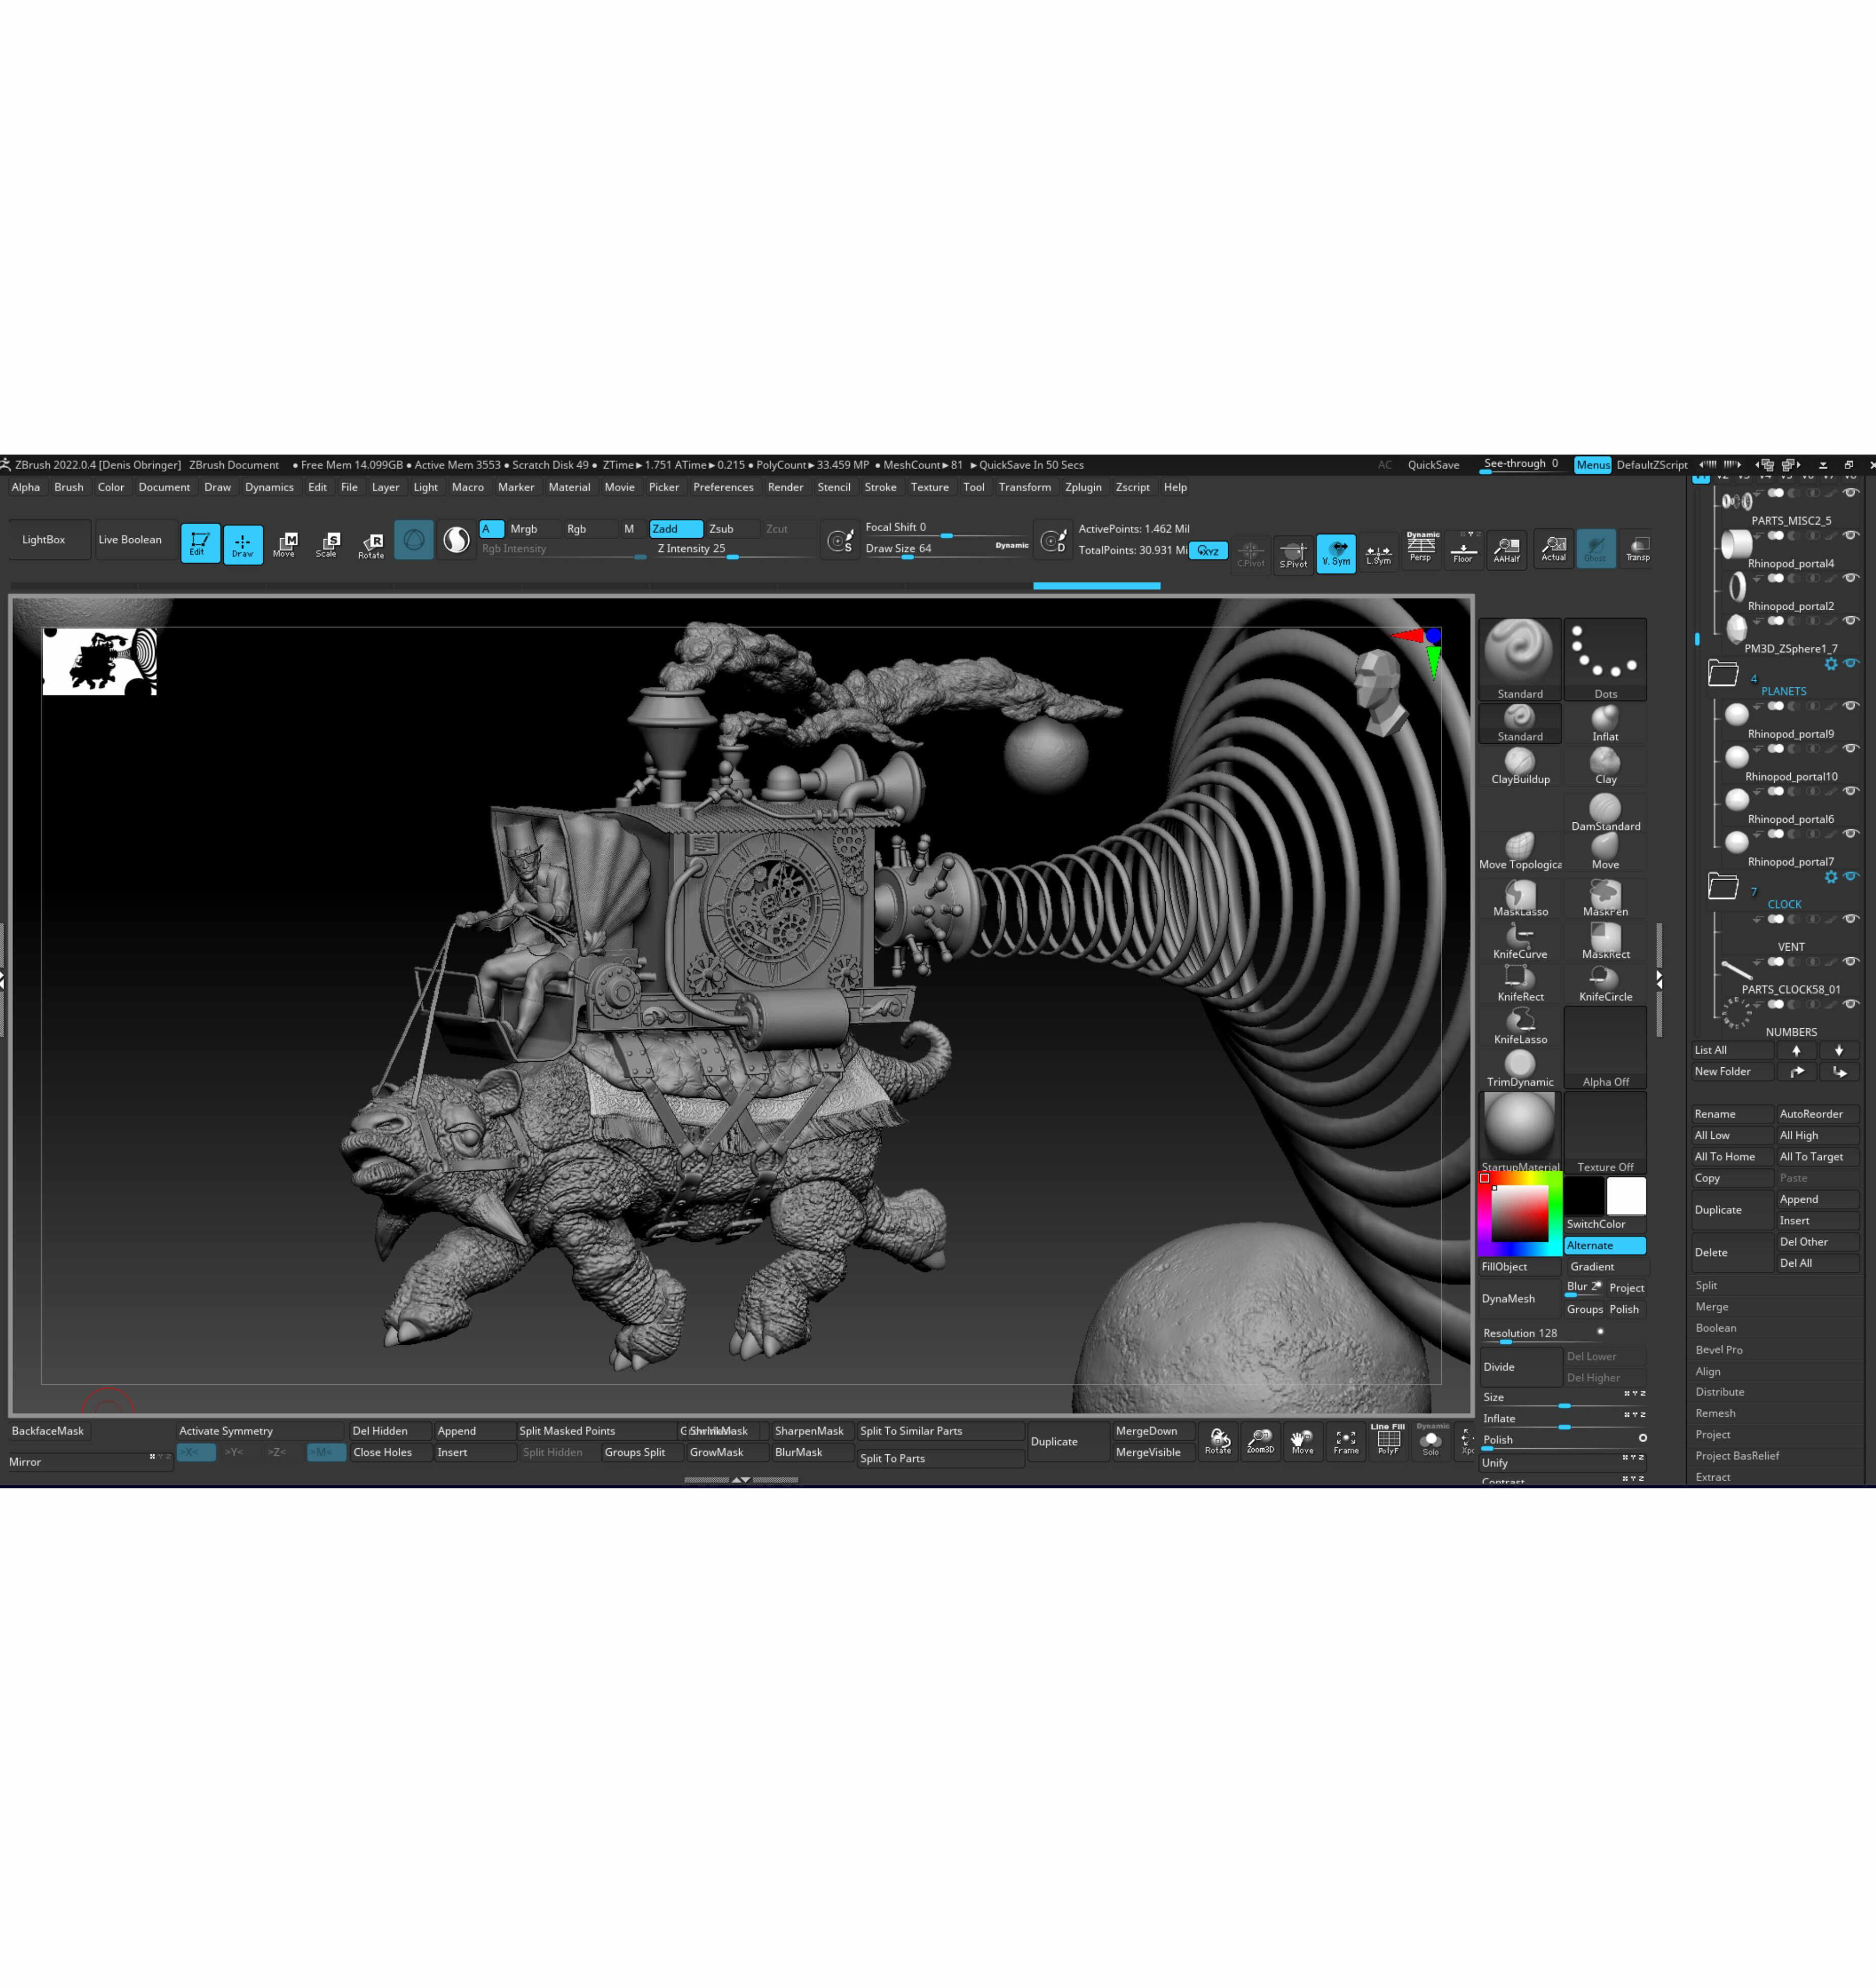The image size is (1876, 1988).
Task: Click the move-subtool-up arrow button
Action: coord(1796,1050)
